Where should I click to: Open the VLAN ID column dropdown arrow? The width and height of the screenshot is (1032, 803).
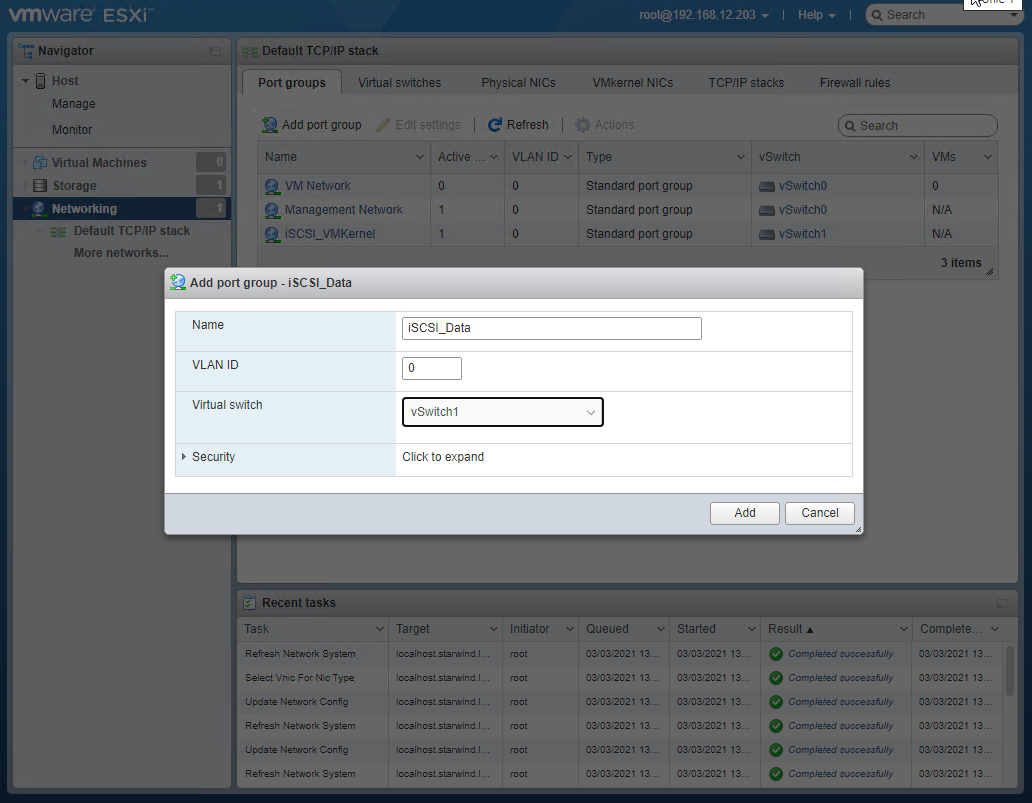tap(568, 157)
